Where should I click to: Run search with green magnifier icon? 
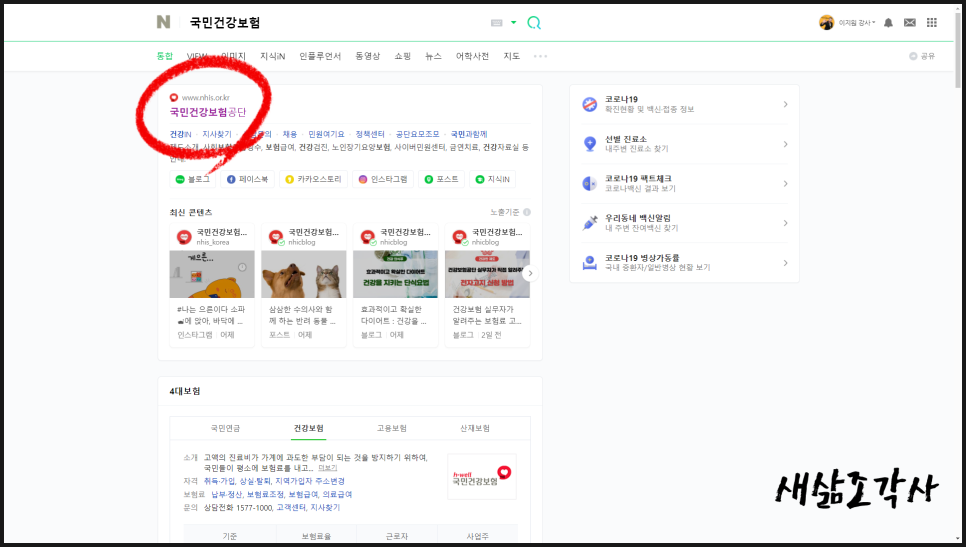(534, 23)
